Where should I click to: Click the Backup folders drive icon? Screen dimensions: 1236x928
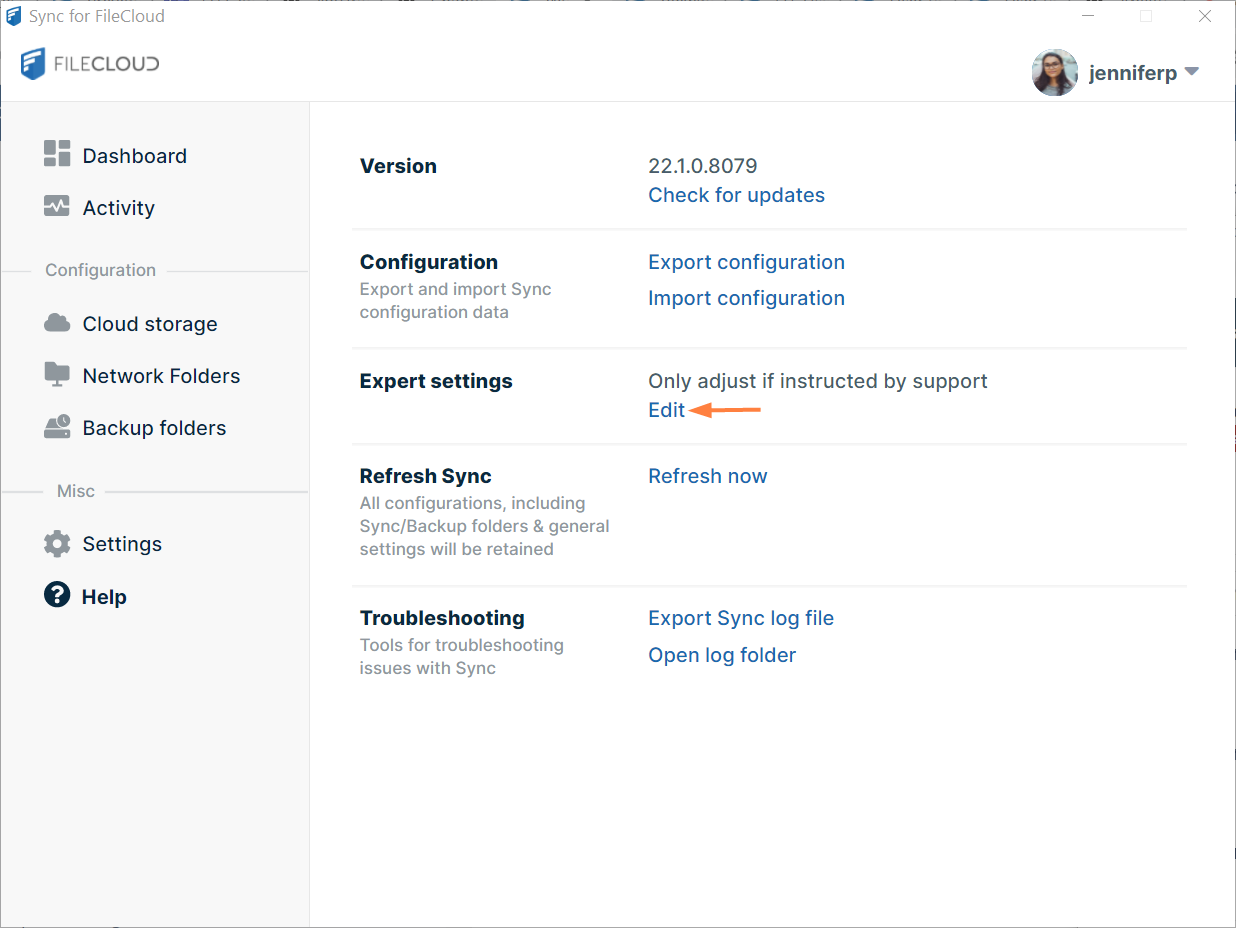pos(57,427)
